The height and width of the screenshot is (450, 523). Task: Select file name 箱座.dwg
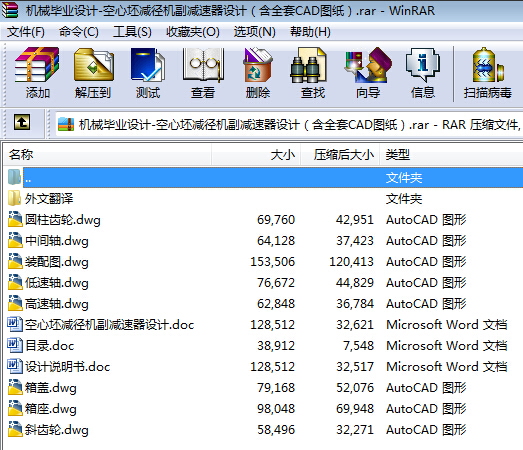coord(51,409)
